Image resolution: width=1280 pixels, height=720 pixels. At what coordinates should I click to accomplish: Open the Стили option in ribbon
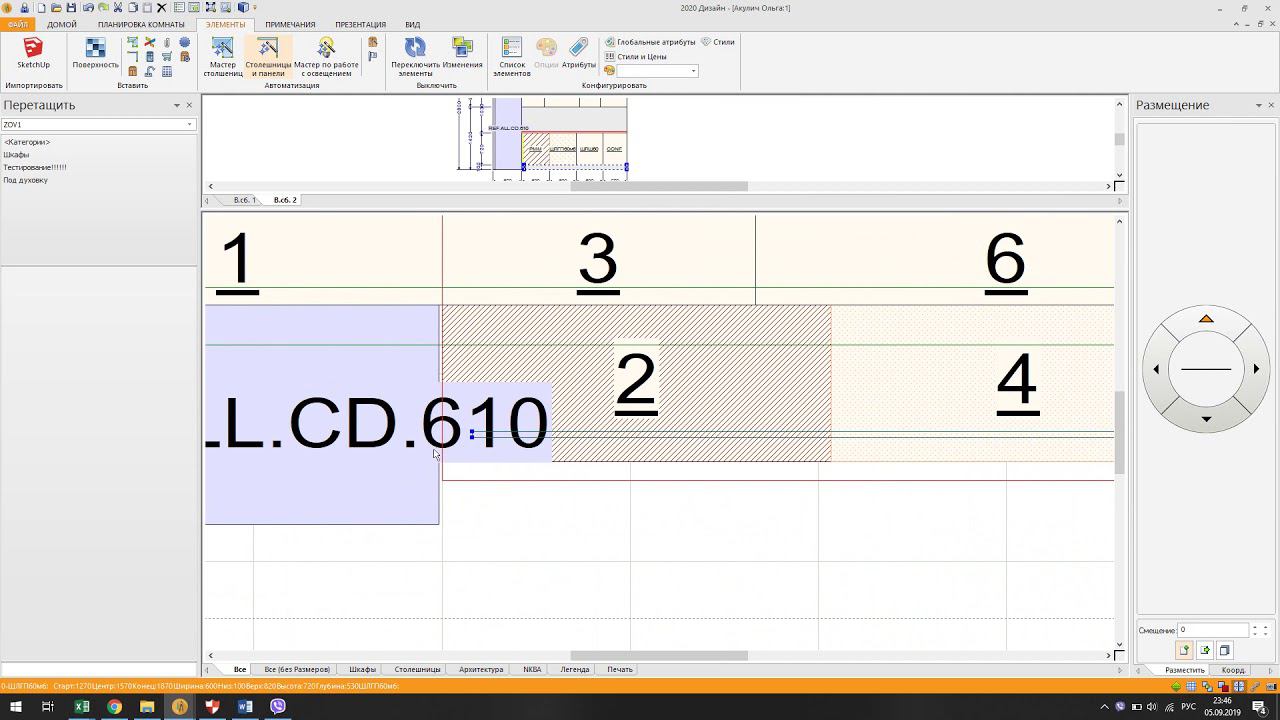point(718,42)
